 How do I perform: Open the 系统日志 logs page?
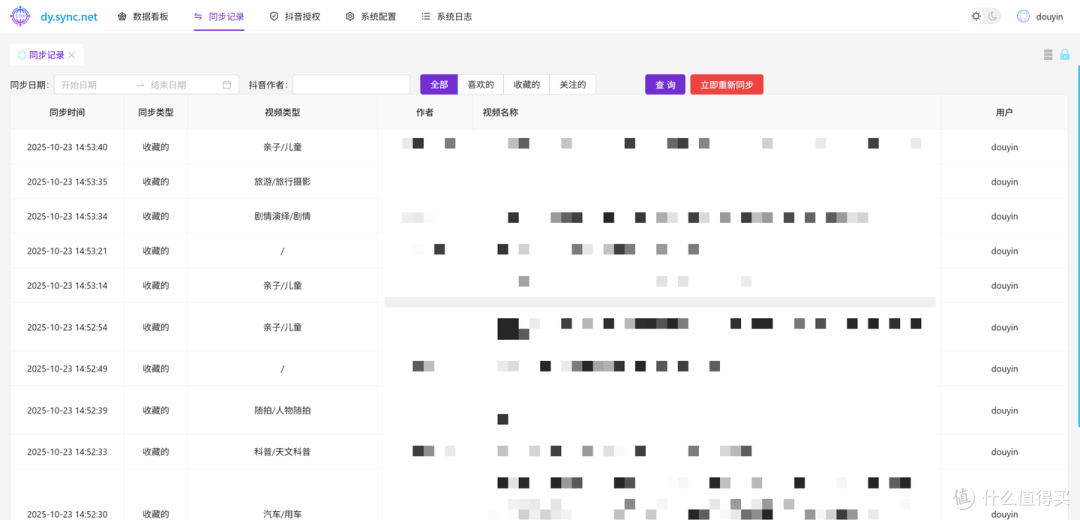pos(446,17)
